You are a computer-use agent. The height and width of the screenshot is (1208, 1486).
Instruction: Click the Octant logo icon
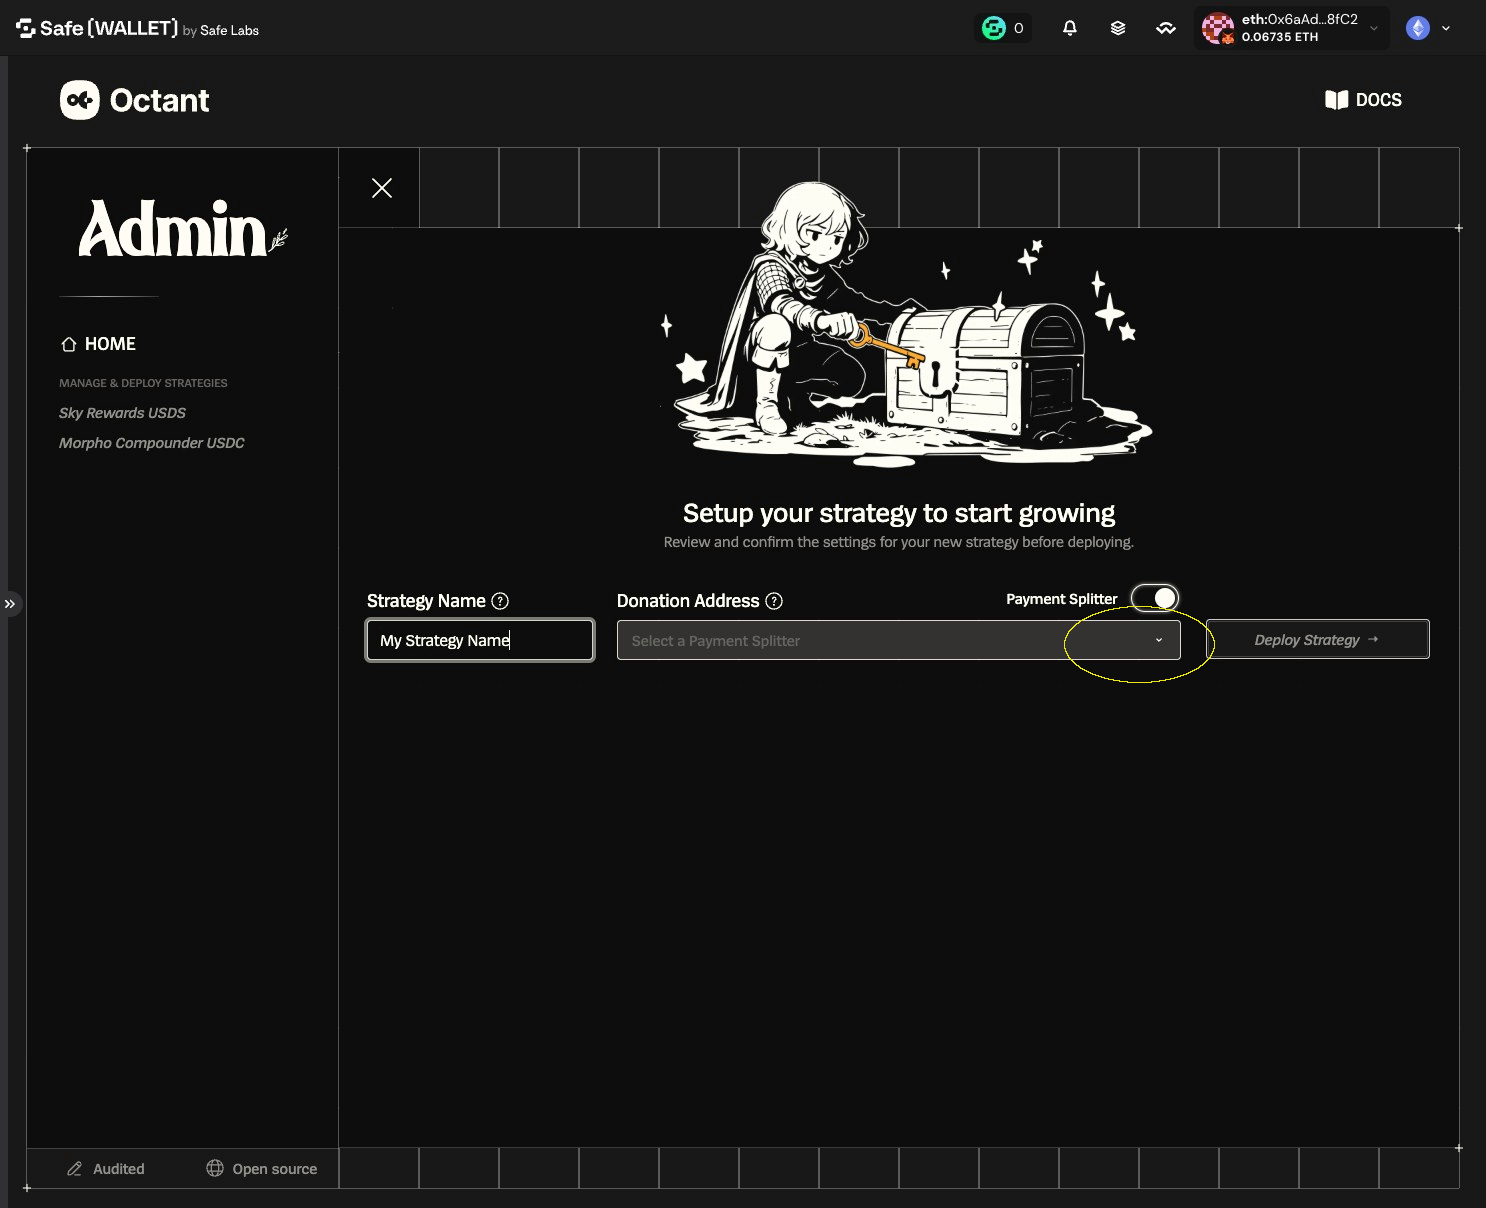(x=80, y=100)
